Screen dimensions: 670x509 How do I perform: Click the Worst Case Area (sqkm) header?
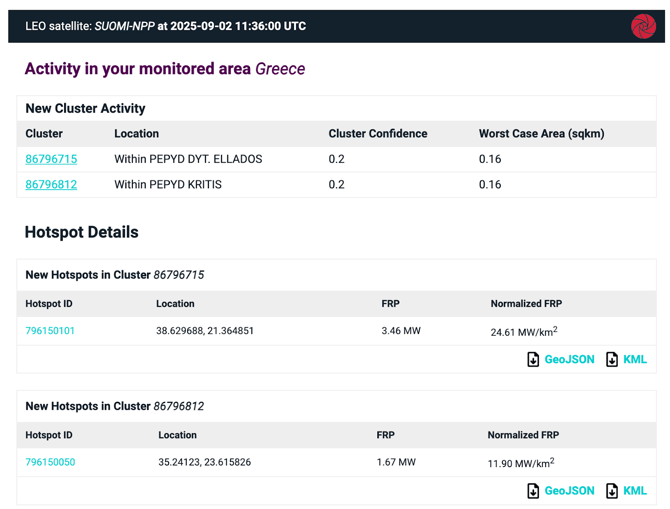pyautogui.click(x=541, y=134)
